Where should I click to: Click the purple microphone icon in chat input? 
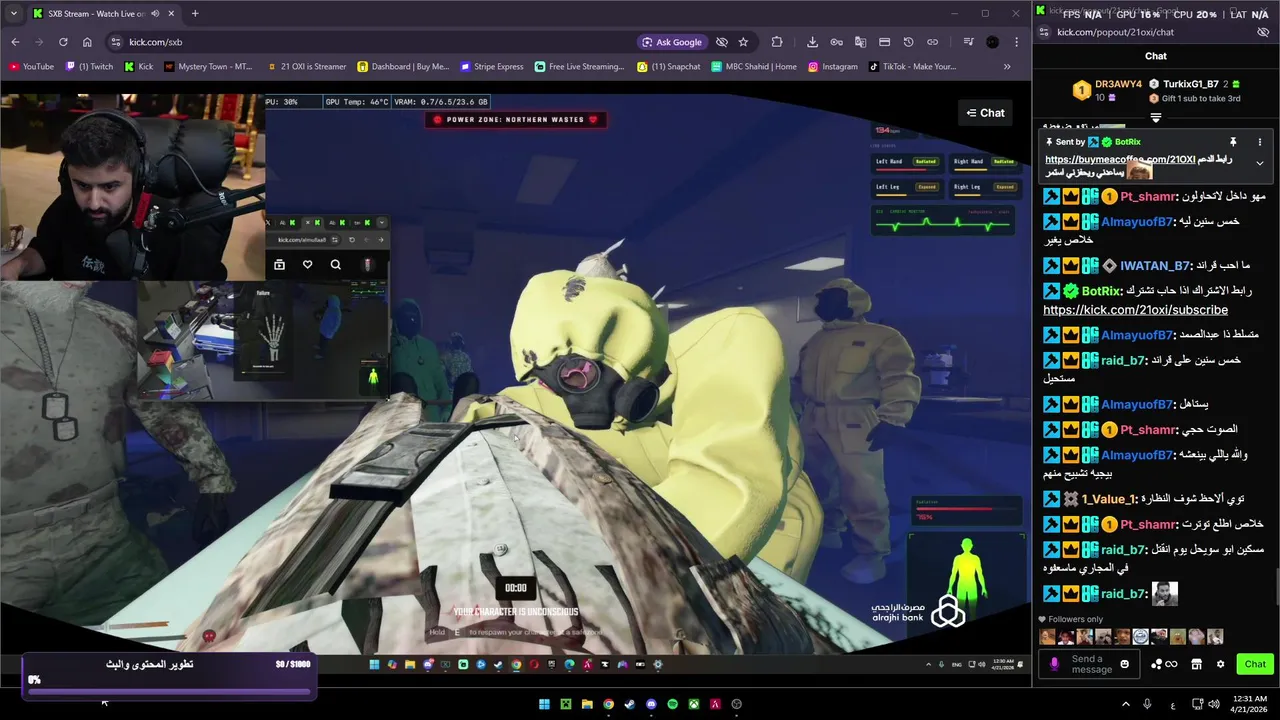[1054, 664]
